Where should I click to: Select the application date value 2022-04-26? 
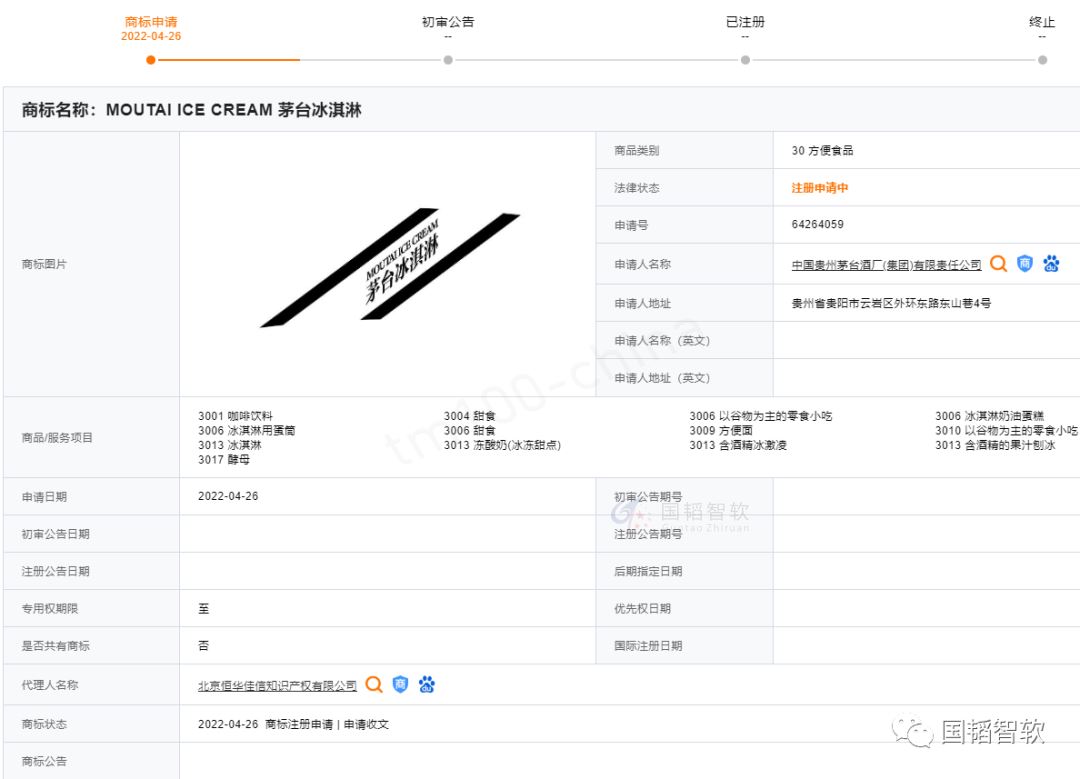click(228, 496)
